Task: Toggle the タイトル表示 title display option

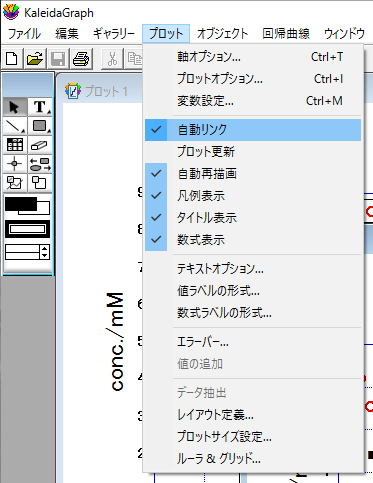Action: [x=253, y=218]
